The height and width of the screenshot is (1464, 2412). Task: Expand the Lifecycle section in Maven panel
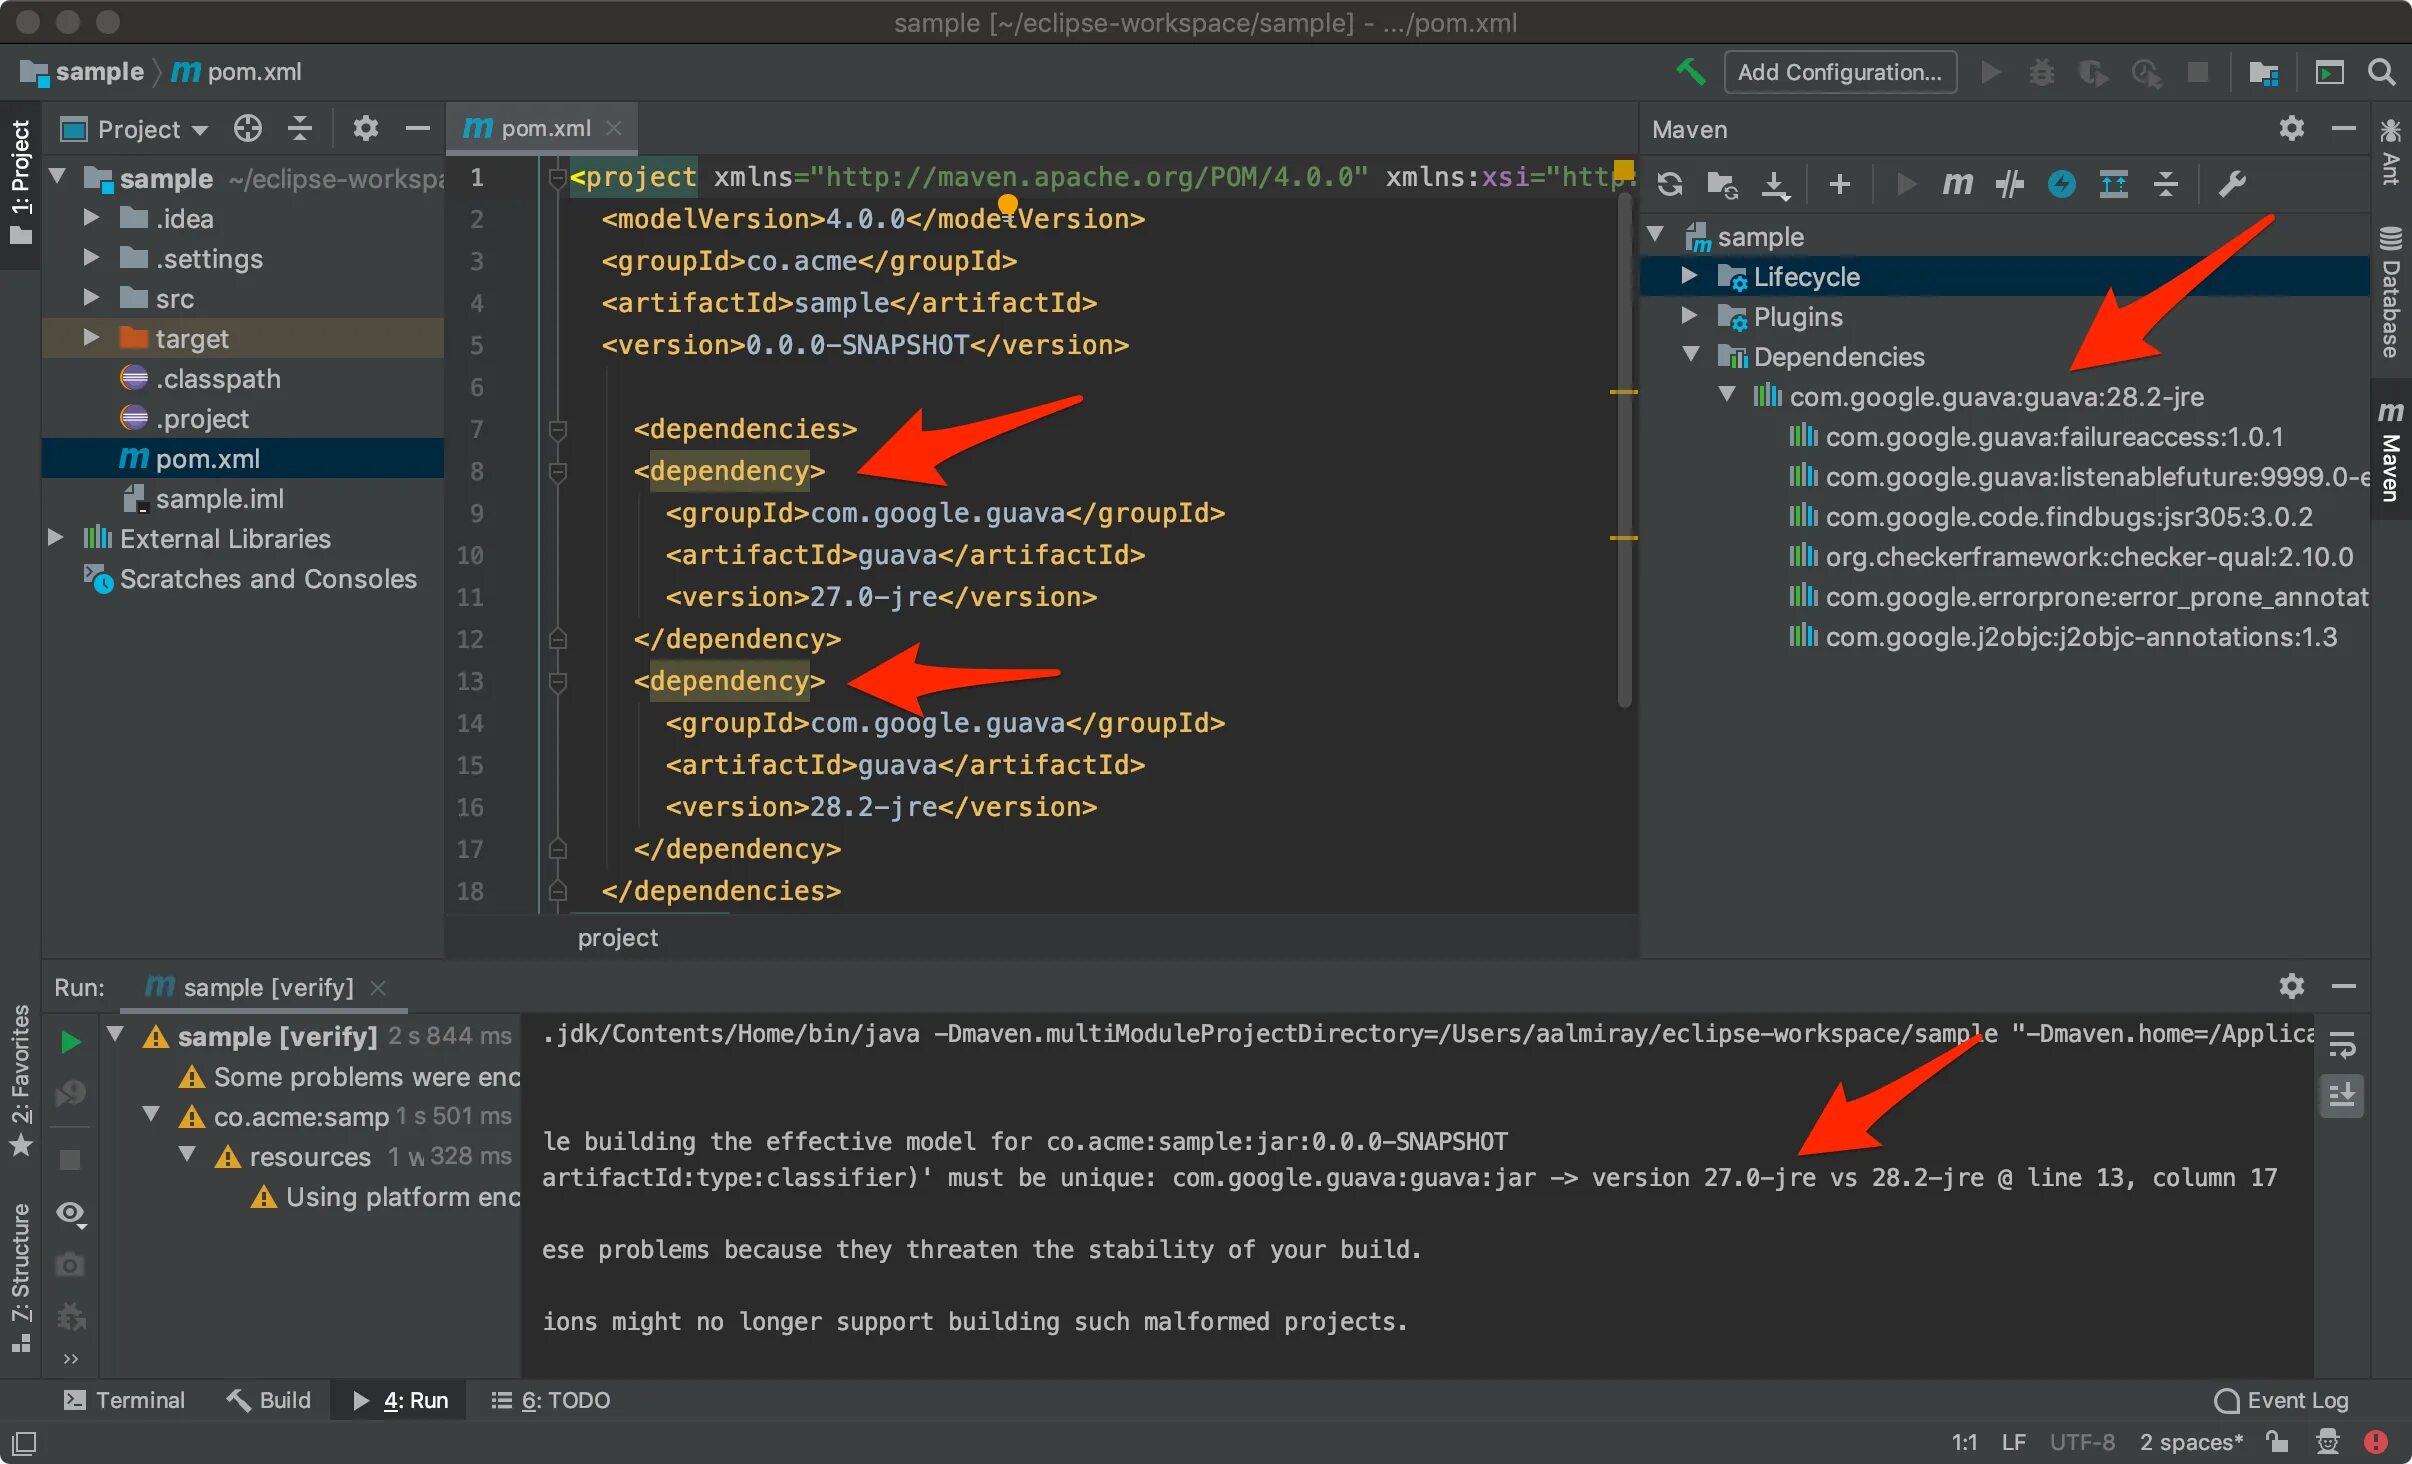[1687, 277]
